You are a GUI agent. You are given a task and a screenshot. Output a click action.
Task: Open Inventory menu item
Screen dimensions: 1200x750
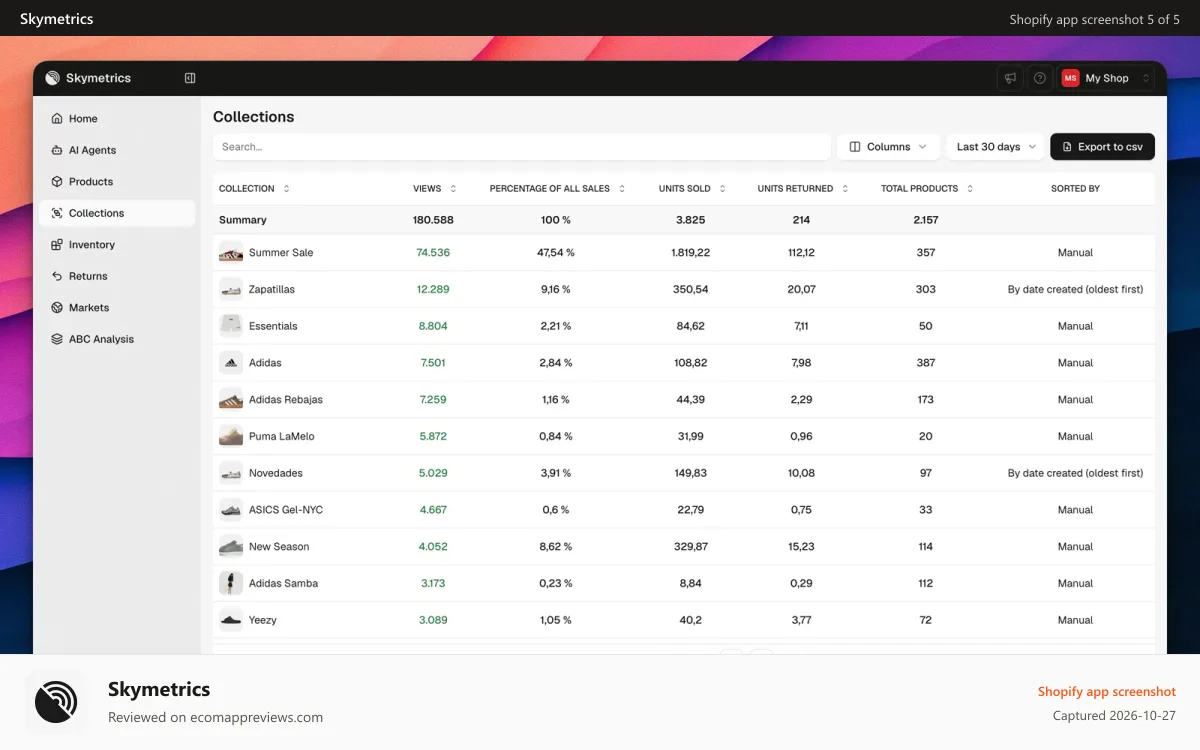coord(117,245)
